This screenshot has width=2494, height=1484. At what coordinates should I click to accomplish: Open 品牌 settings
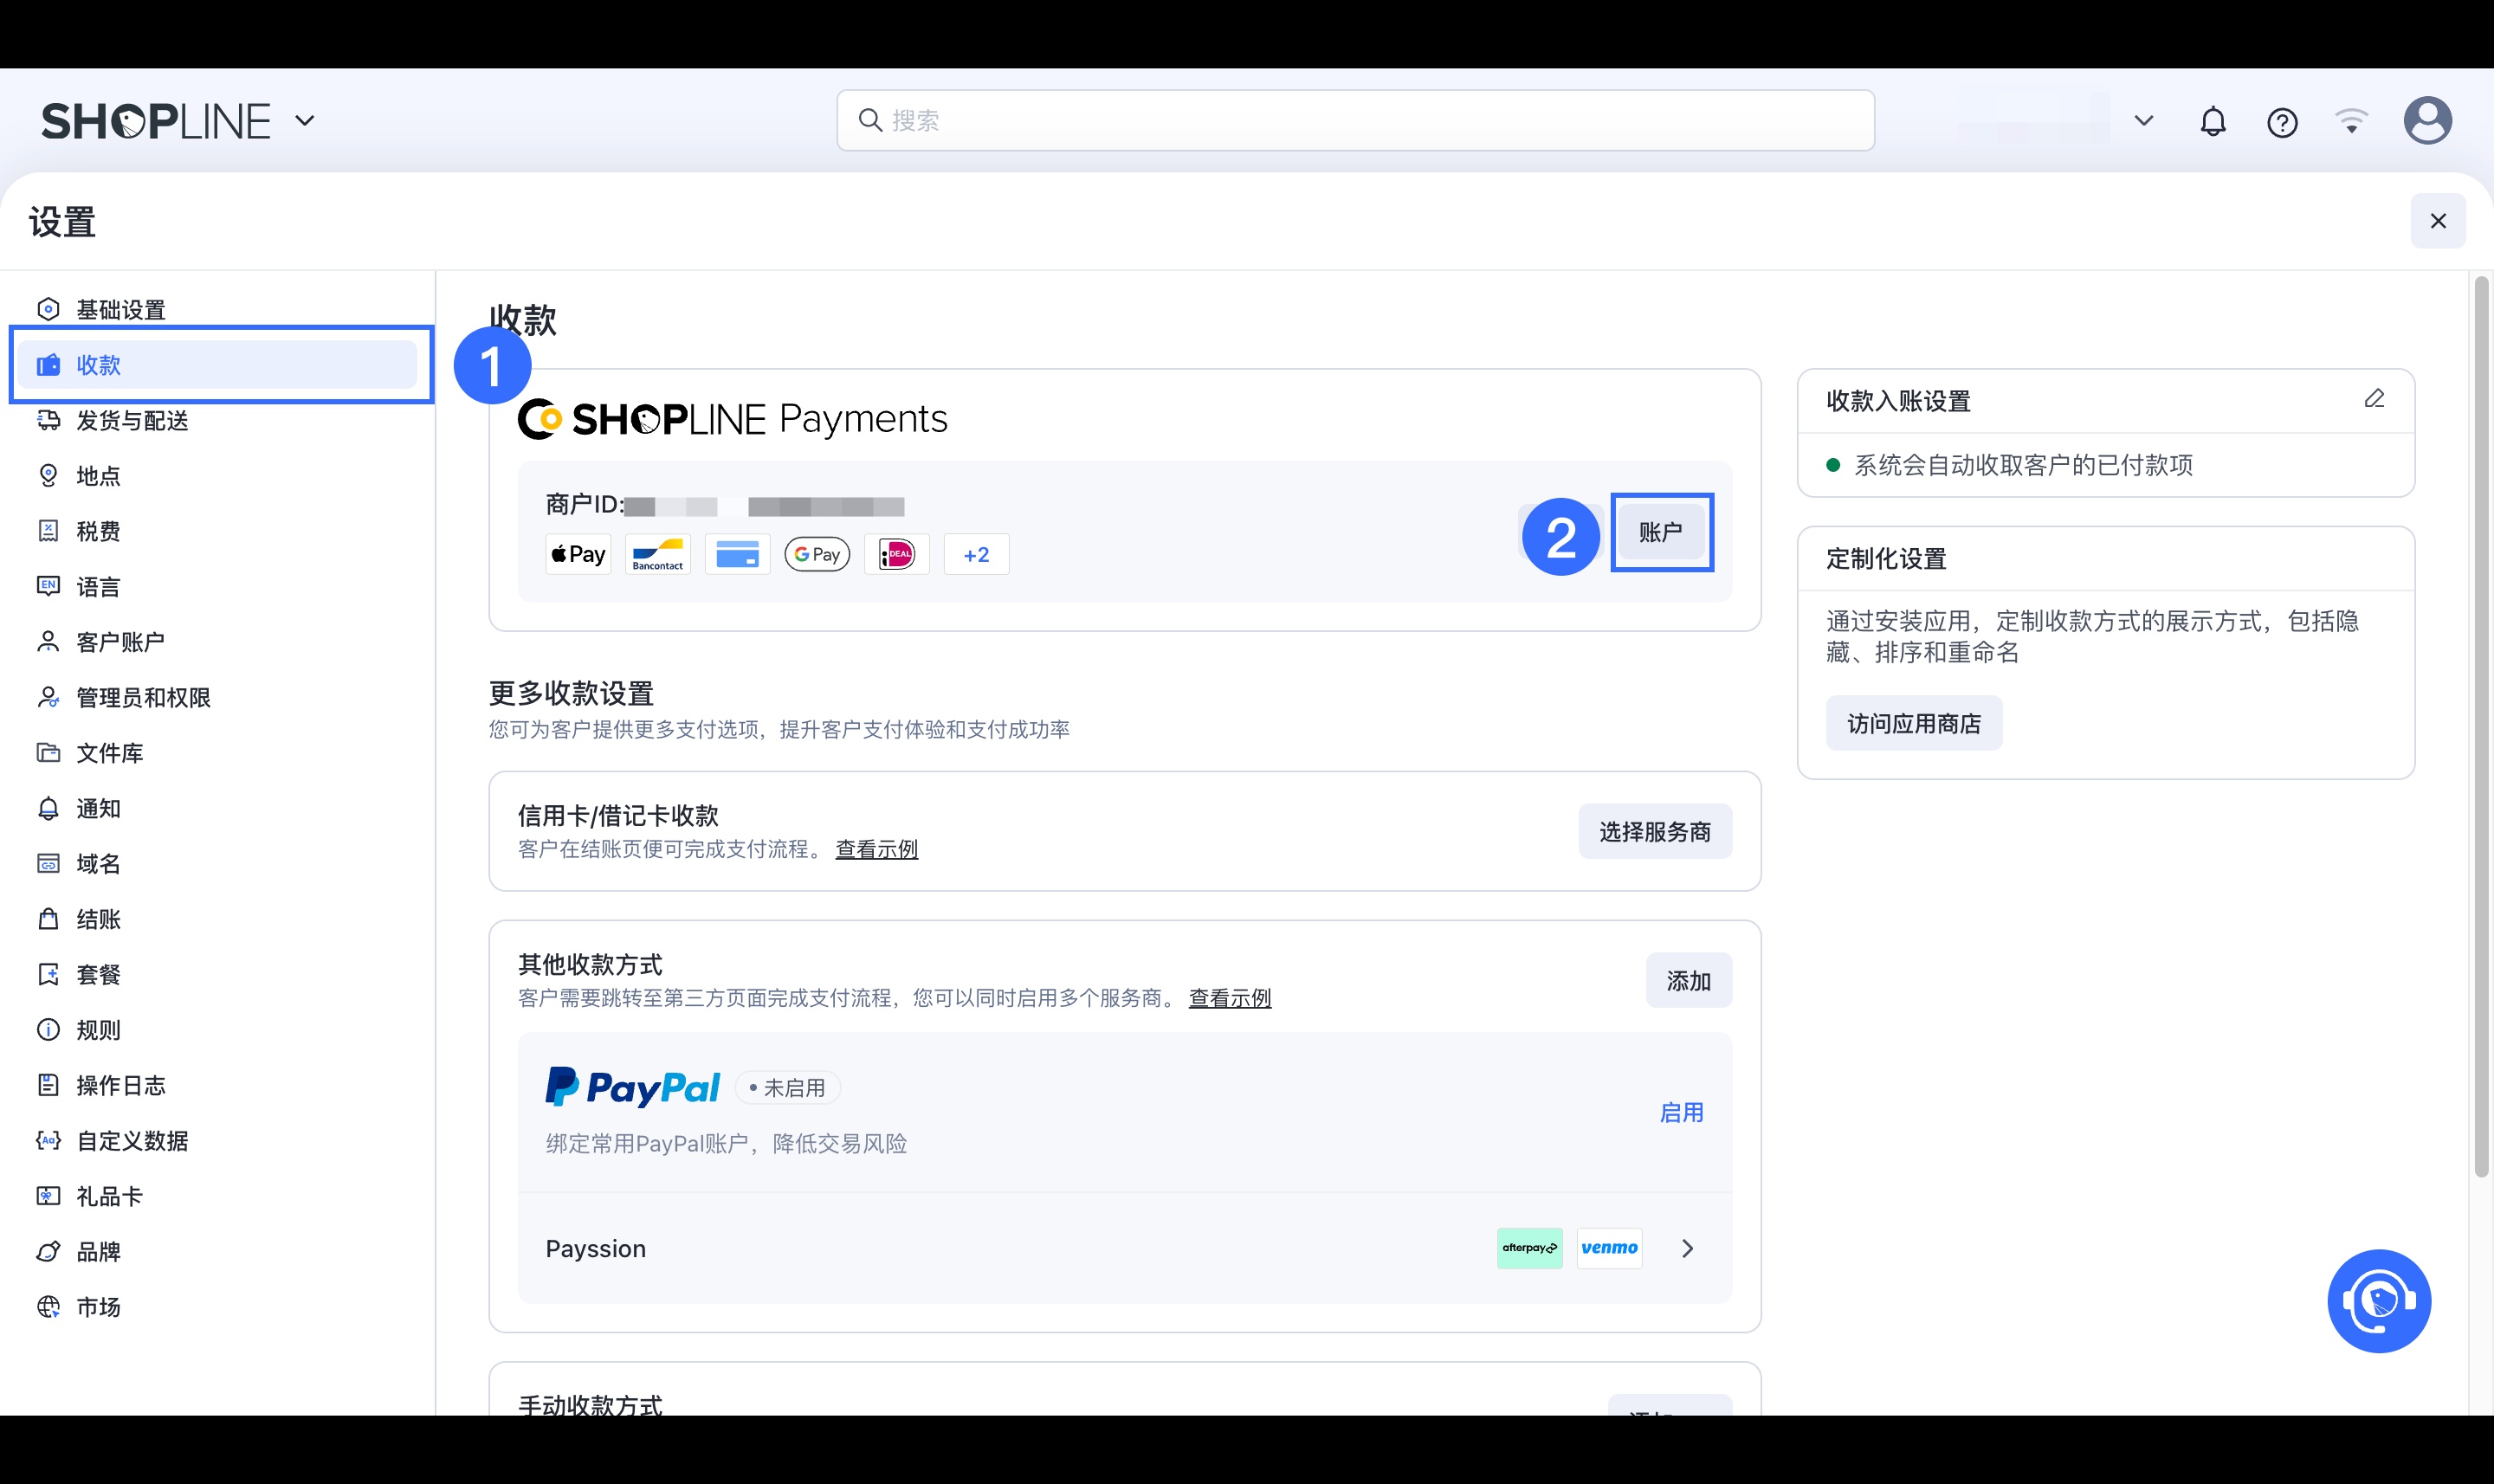pos(218,1251)
